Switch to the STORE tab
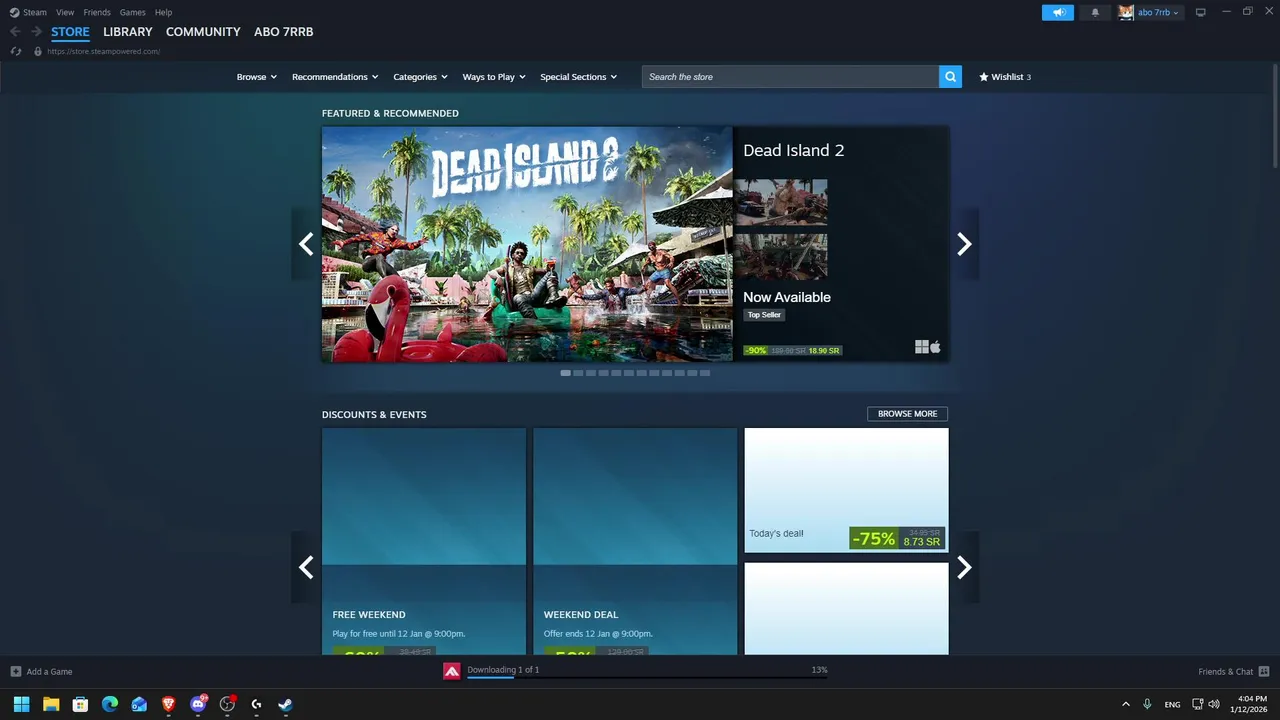This screenshot has width=1280, height=720. coord(70,32)
